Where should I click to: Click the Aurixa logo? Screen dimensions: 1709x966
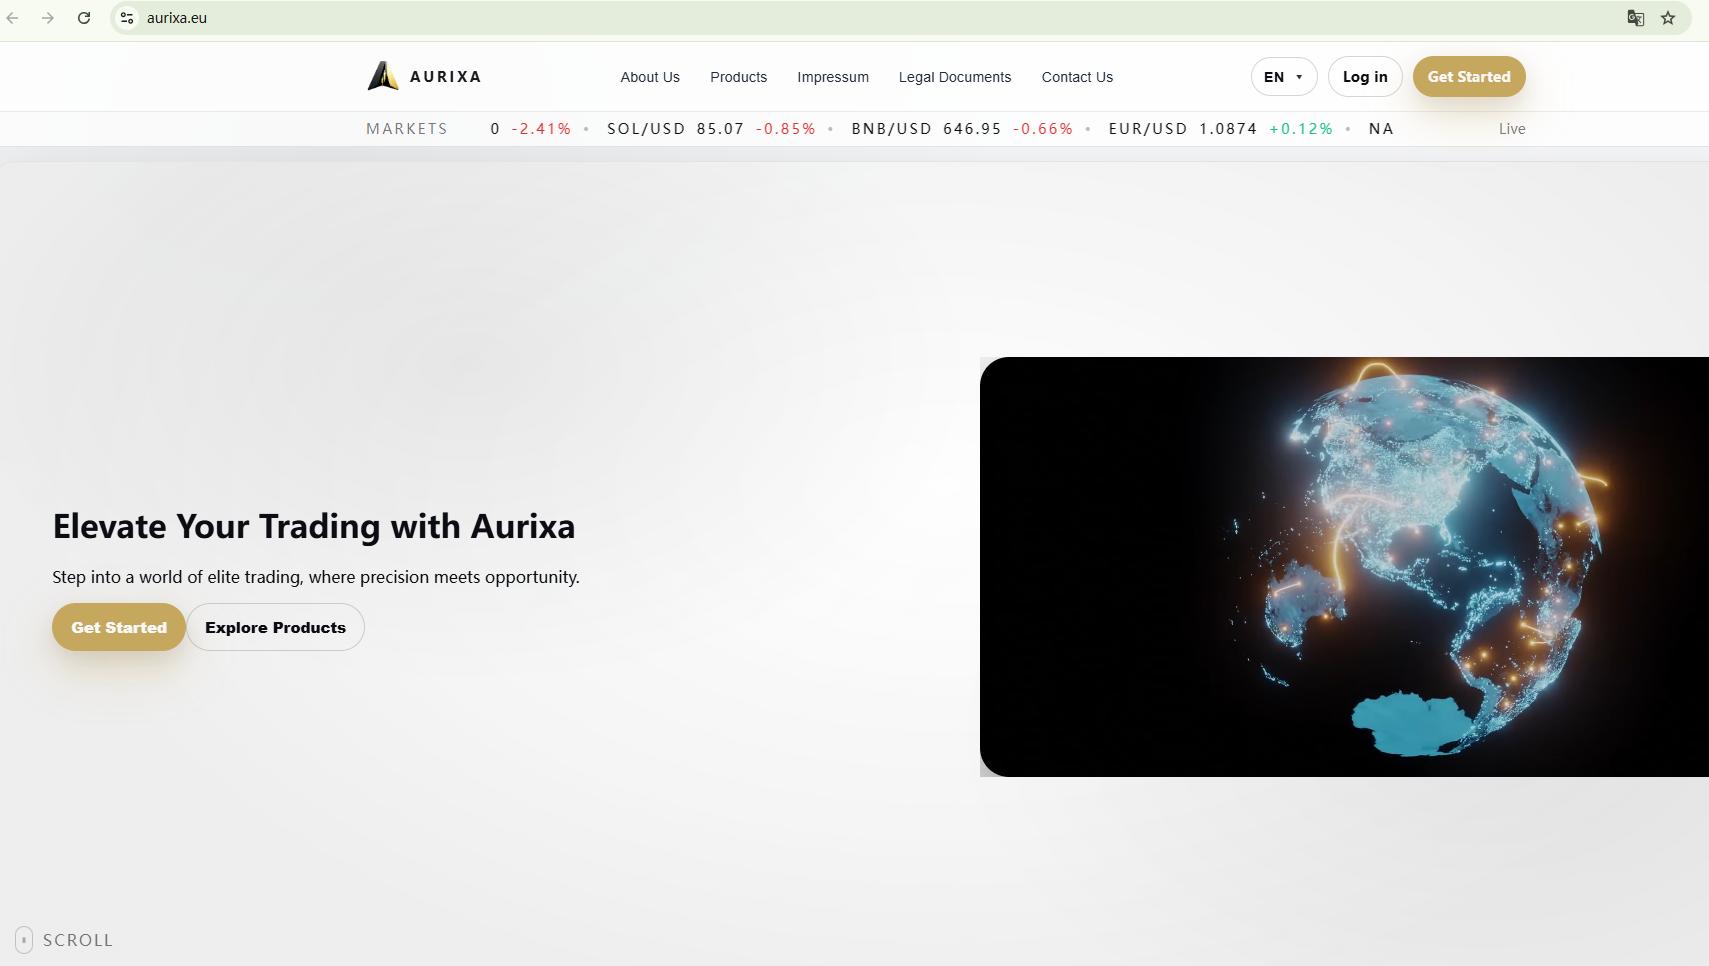[x=424, y=76]
